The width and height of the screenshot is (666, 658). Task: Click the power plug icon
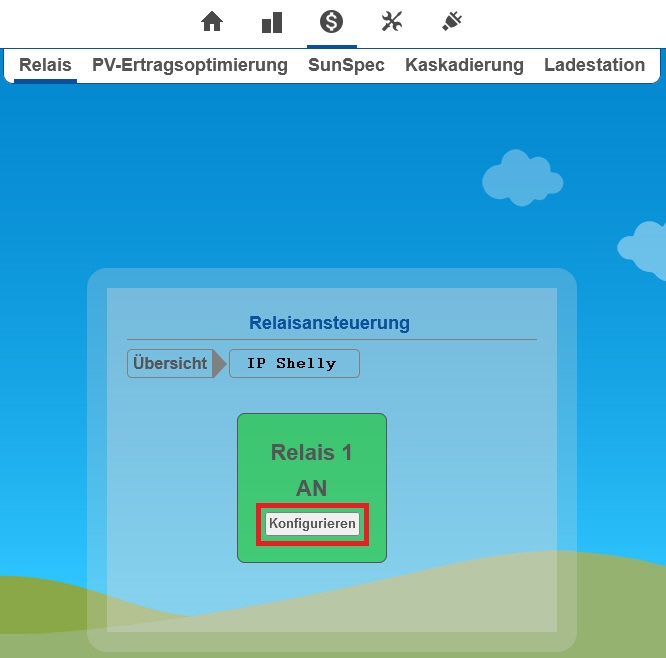[x=451, y=22]
